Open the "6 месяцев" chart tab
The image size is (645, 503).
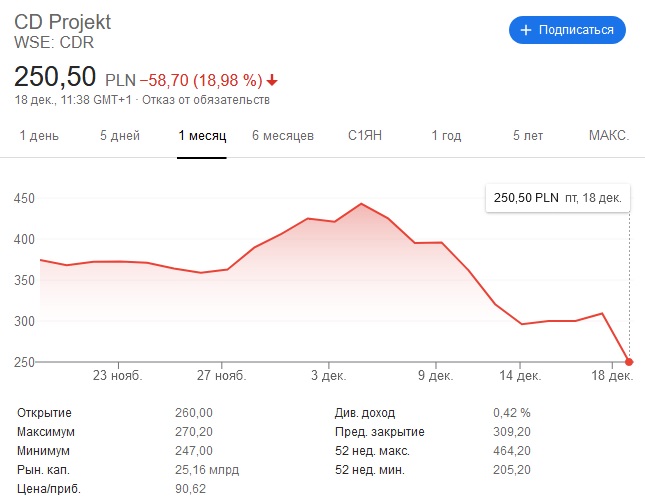[283, 135]
